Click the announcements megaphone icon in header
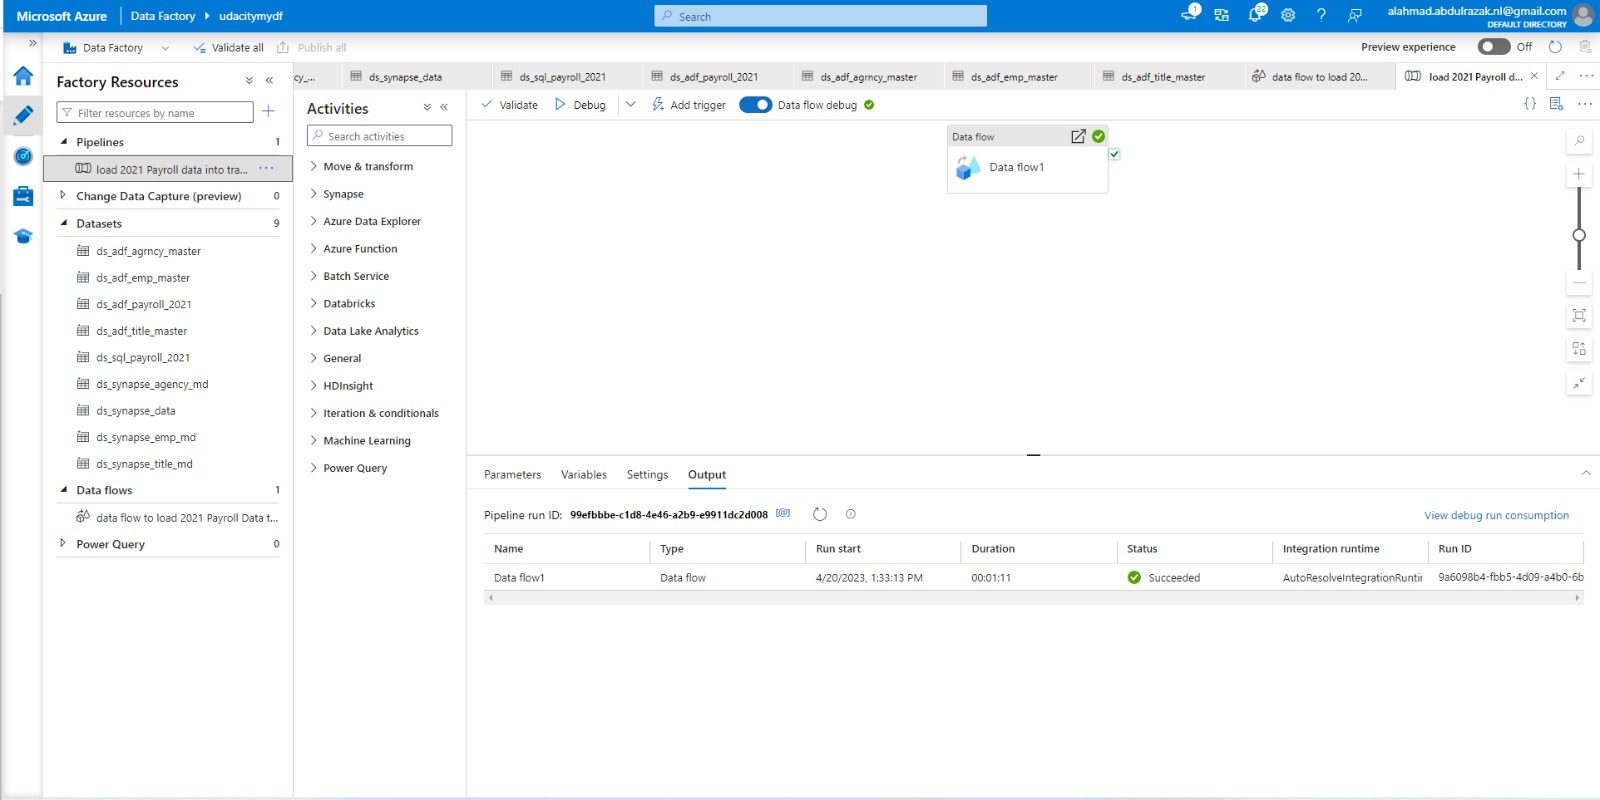1600x800 pixels. tap(1189, 14)
